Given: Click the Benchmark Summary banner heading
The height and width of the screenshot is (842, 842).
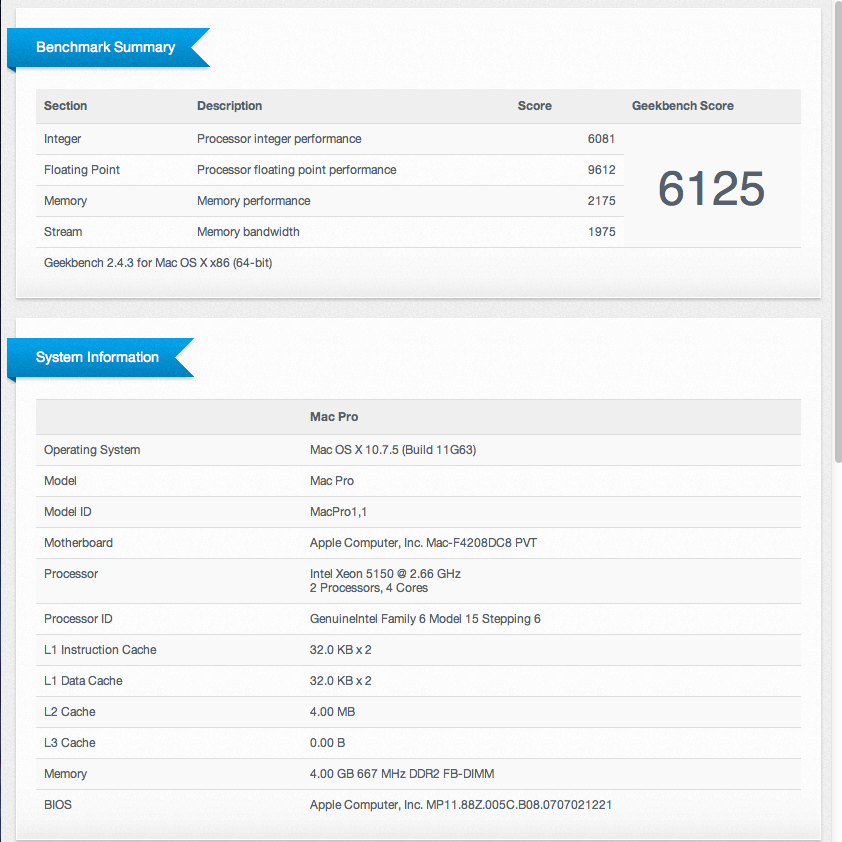Looking at the screenshot, I should (105, 47).
